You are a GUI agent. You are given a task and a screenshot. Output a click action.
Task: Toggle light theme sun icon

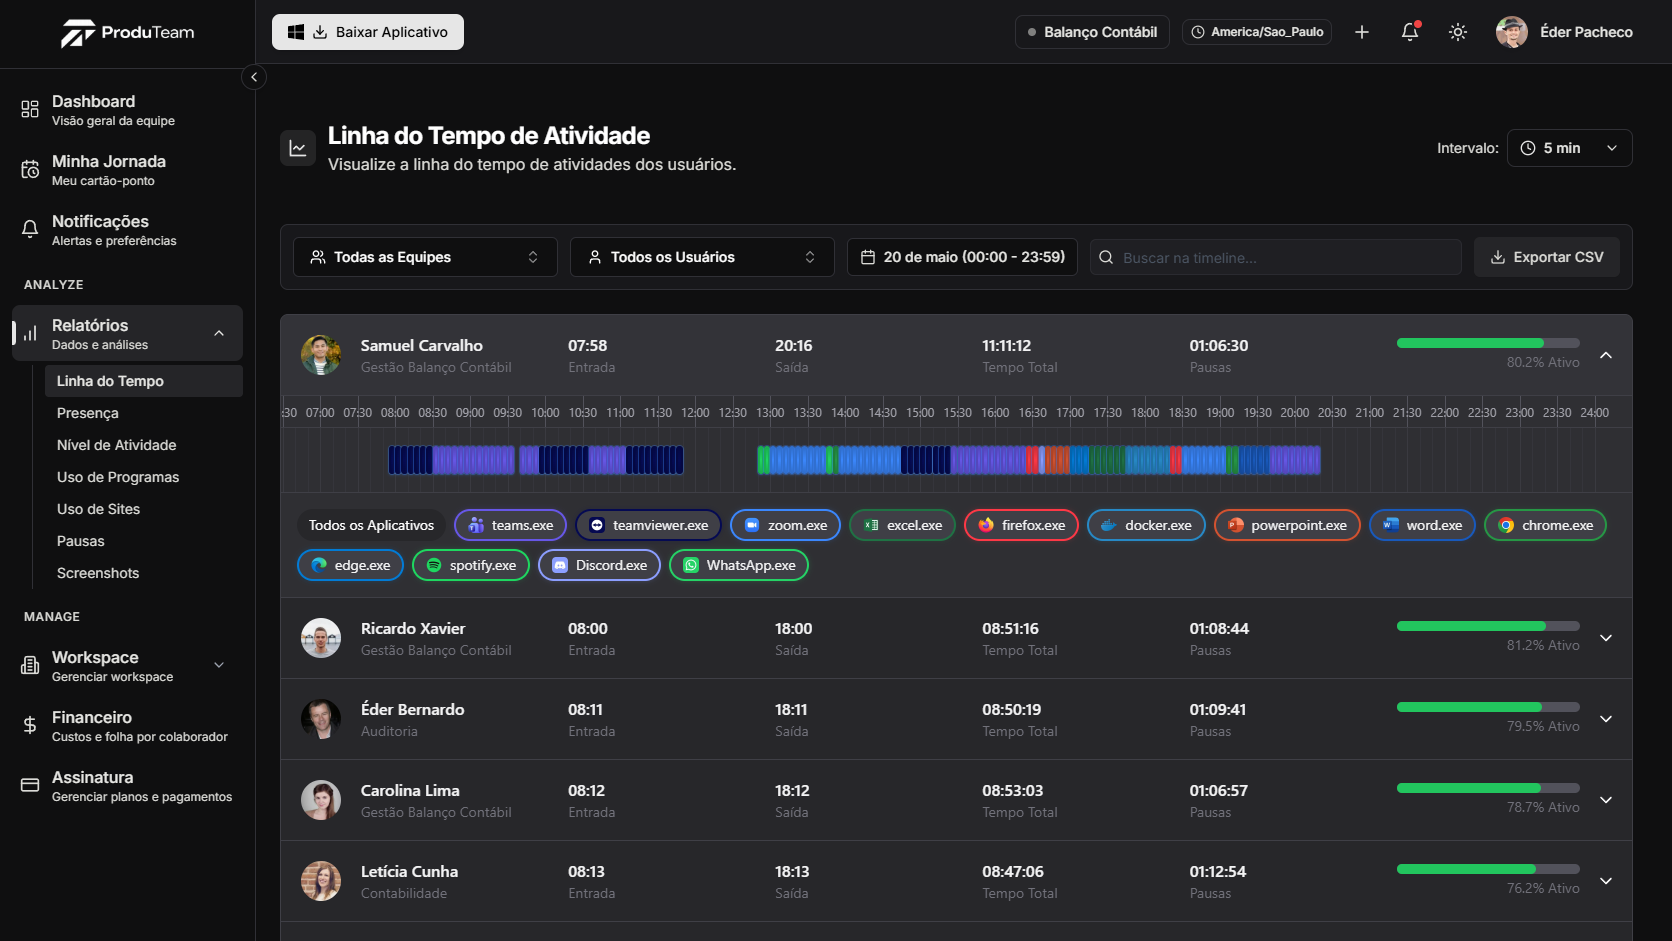(1458, 32)
